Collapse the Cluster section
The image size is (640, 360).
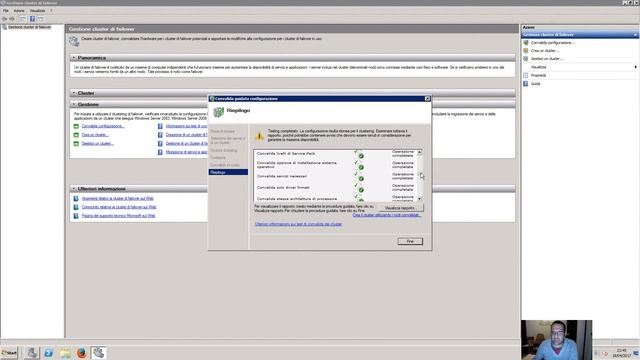click(74, 93)
